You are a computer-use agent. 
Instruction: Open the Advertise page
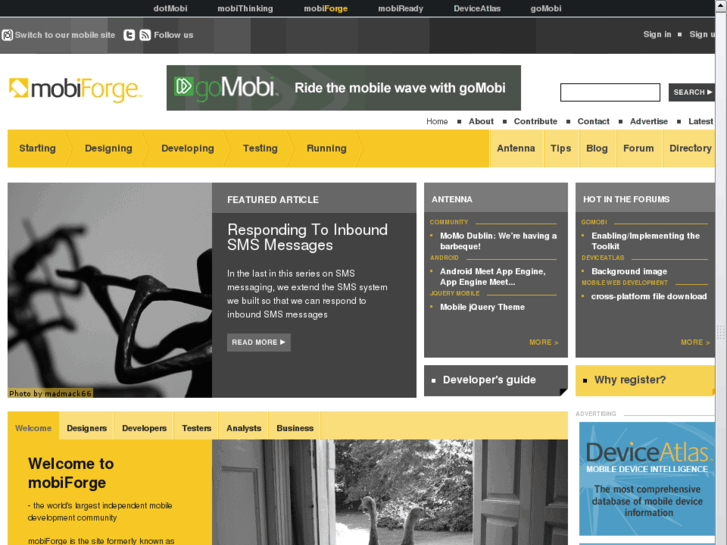(x=649, y=122)
